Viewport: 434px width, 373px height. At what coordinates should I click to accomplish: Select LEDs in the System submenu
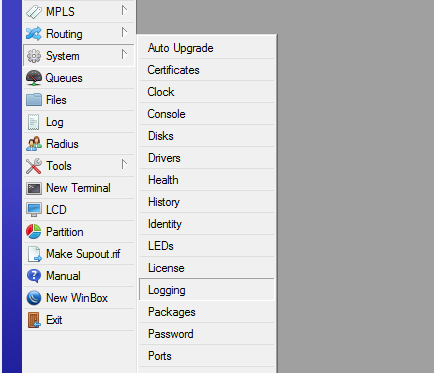(207, 246)
